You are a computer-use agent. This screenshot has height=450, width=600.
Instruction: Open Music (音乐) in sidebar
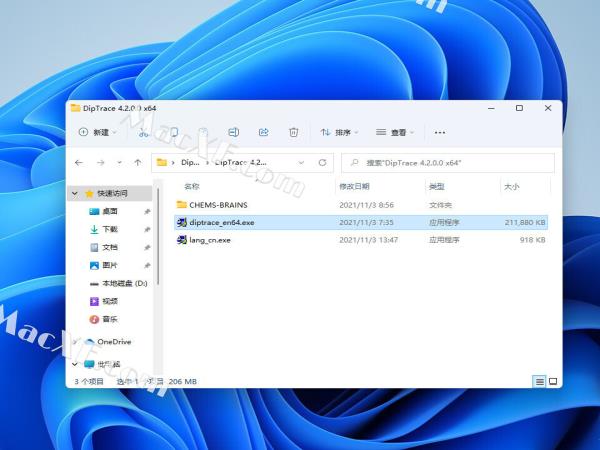pyautogui.click(x=110, y=319)
